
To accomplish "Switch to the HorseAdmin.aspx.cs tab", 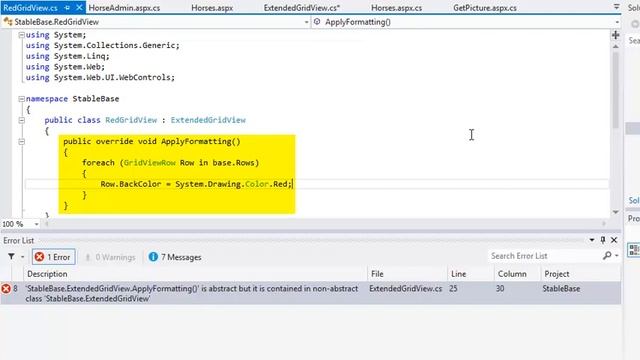I will coord(124,8).
